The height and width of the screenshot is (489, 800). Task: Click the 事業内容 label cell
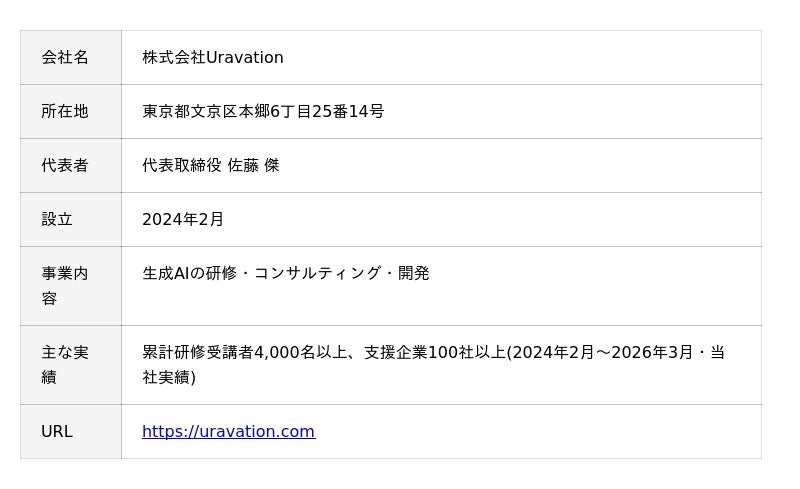point(71,286)
